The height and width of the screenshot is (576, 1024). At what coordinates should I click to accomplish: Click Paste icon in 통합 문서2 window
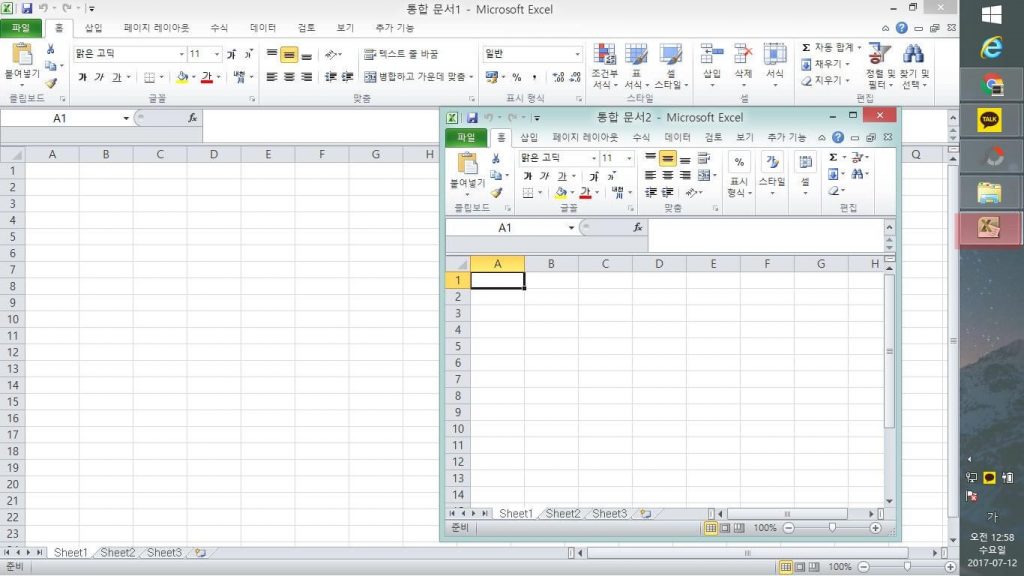pyautogui.click(x=467, y=164)
